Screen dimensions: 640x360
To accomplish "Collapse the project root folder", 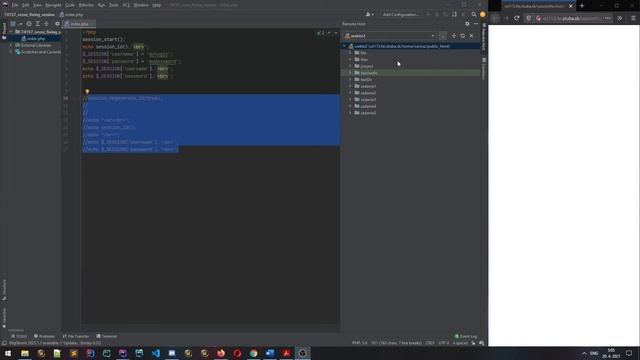I will pyautogui.click(x=11, y=32).
